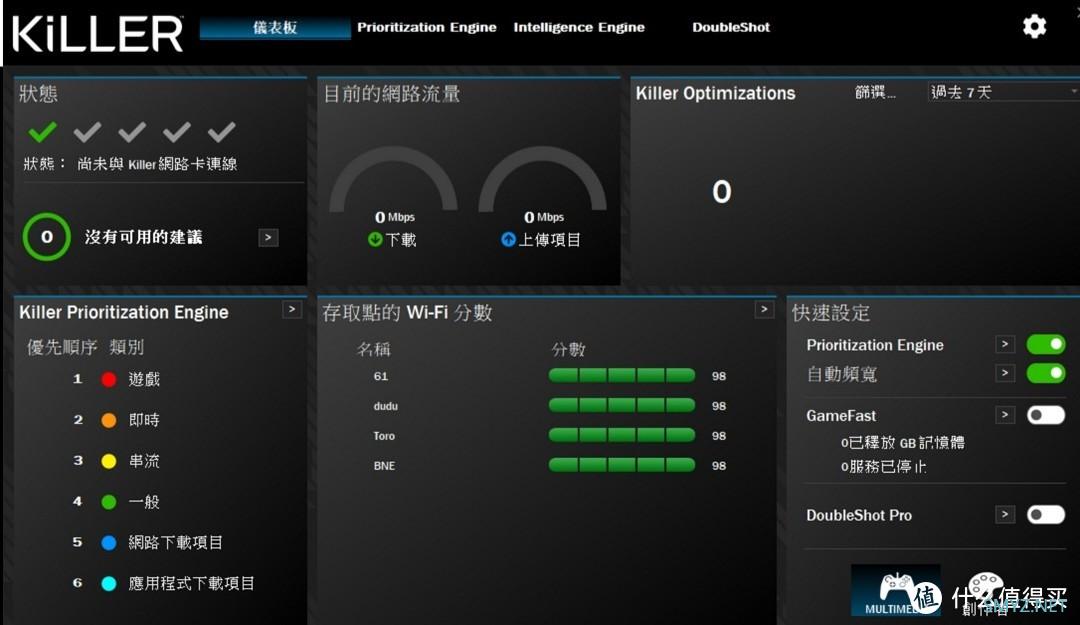Click the 0服務已停止 text
This screenshot has height=625, width=1080.
pyautogui.click(x=883, y=467)
